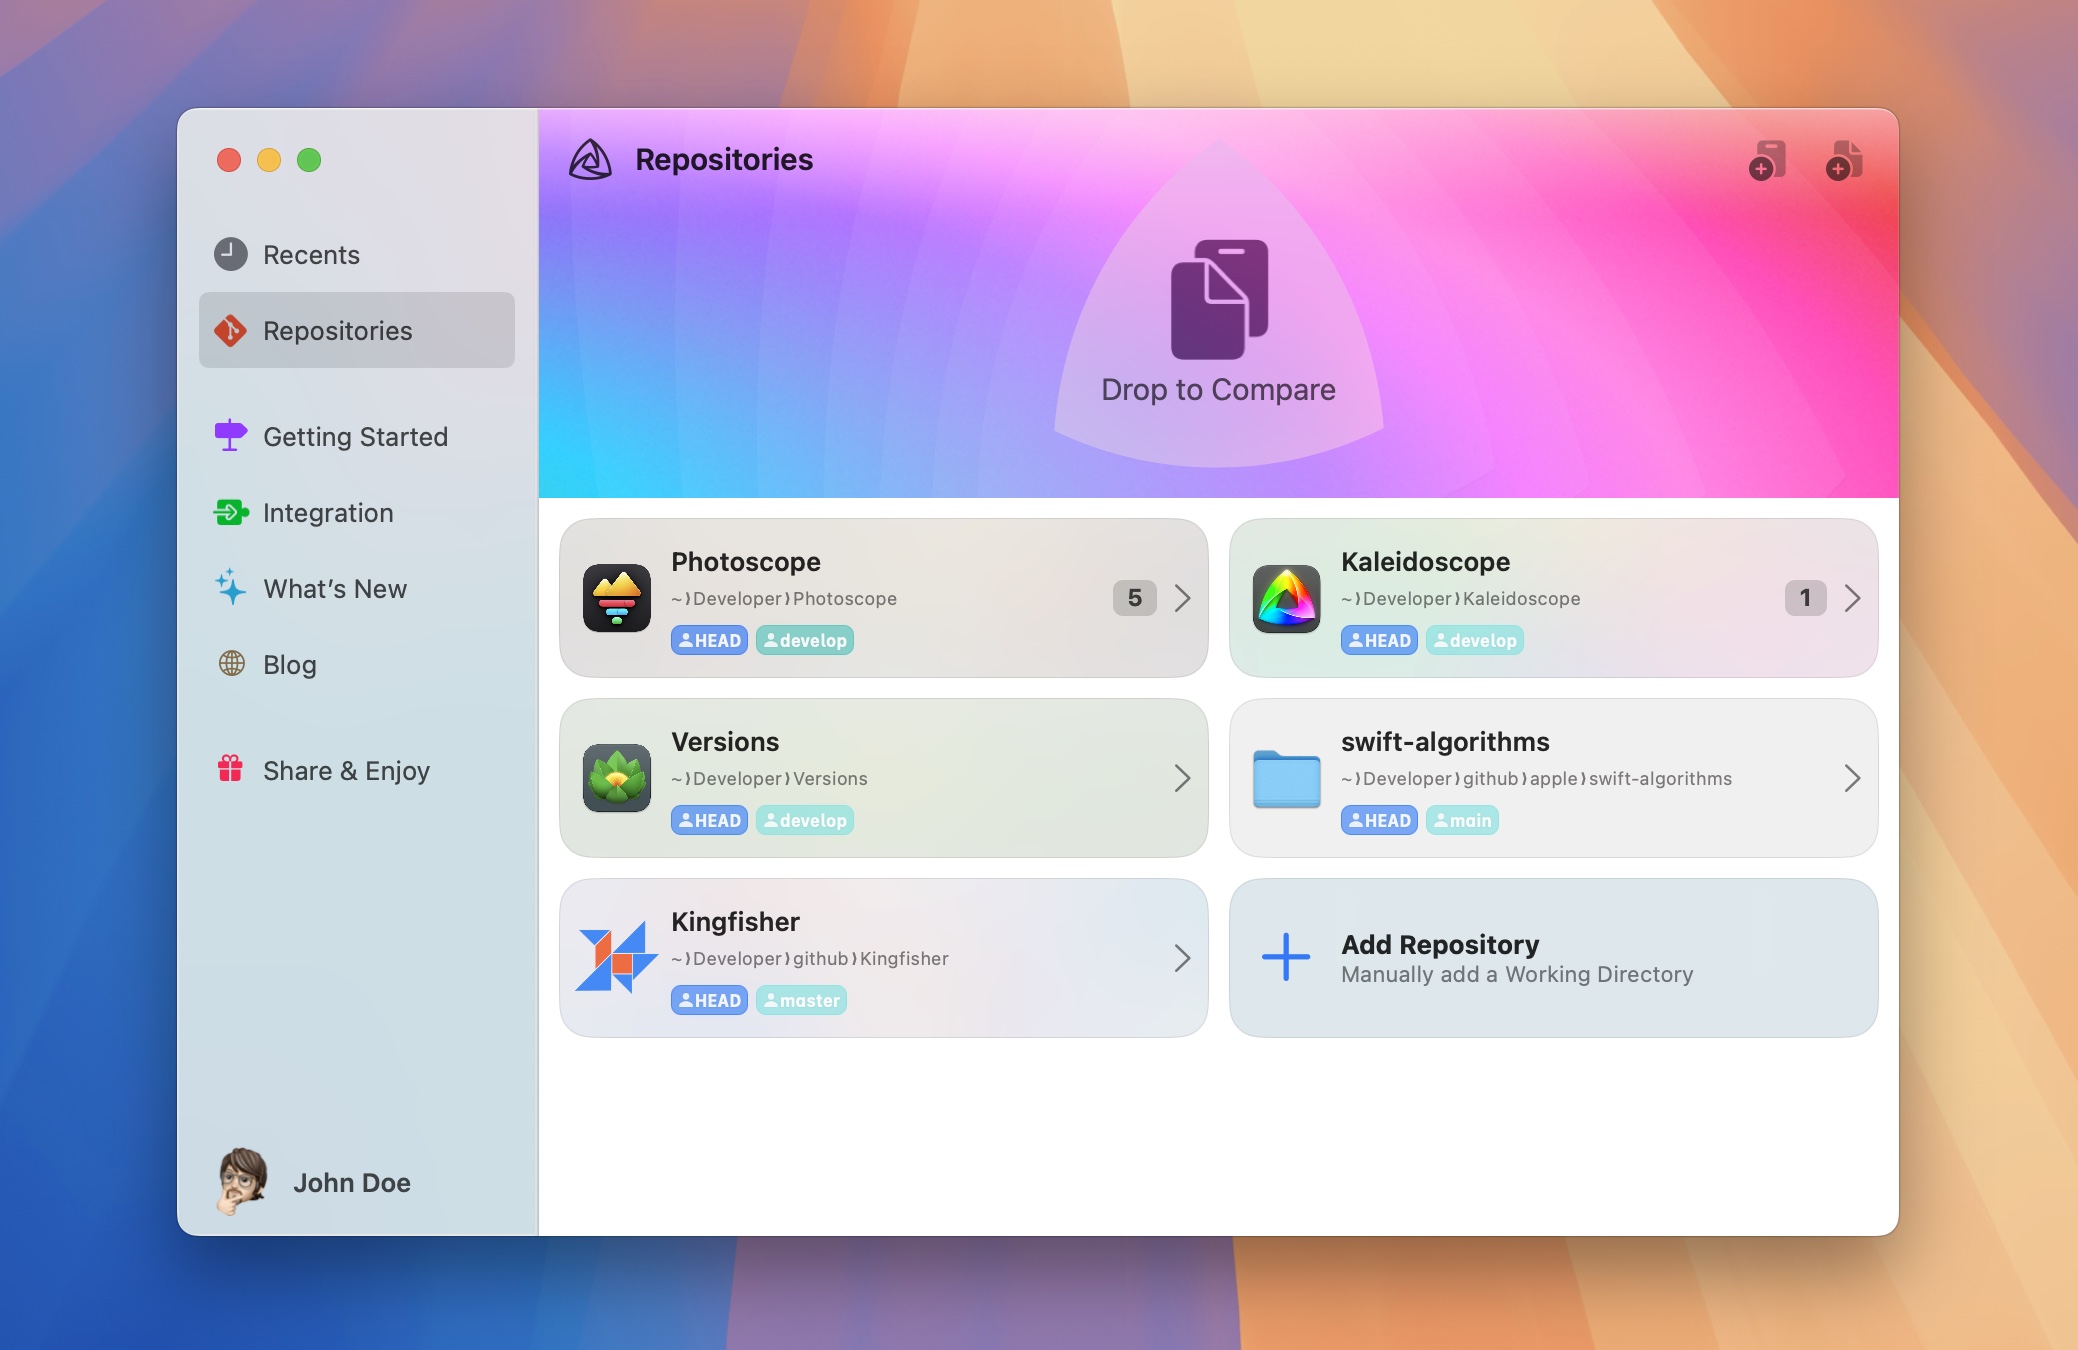Expand Kaleidoscope repository chevron
Image resolution: width=2078 pixels, height=1350 pixels.
click(1852, 598)
